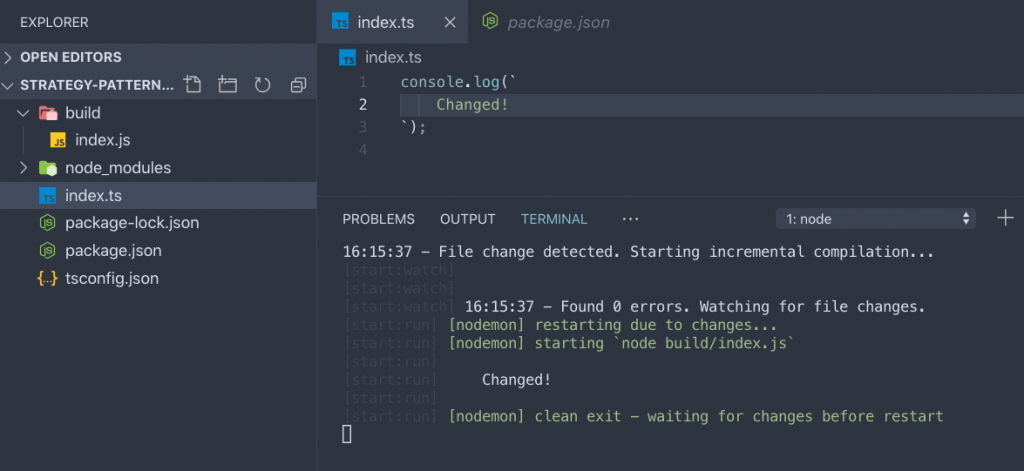Click the red build folder icon
The image size is (1024, 471).
(x=48, y=113)
